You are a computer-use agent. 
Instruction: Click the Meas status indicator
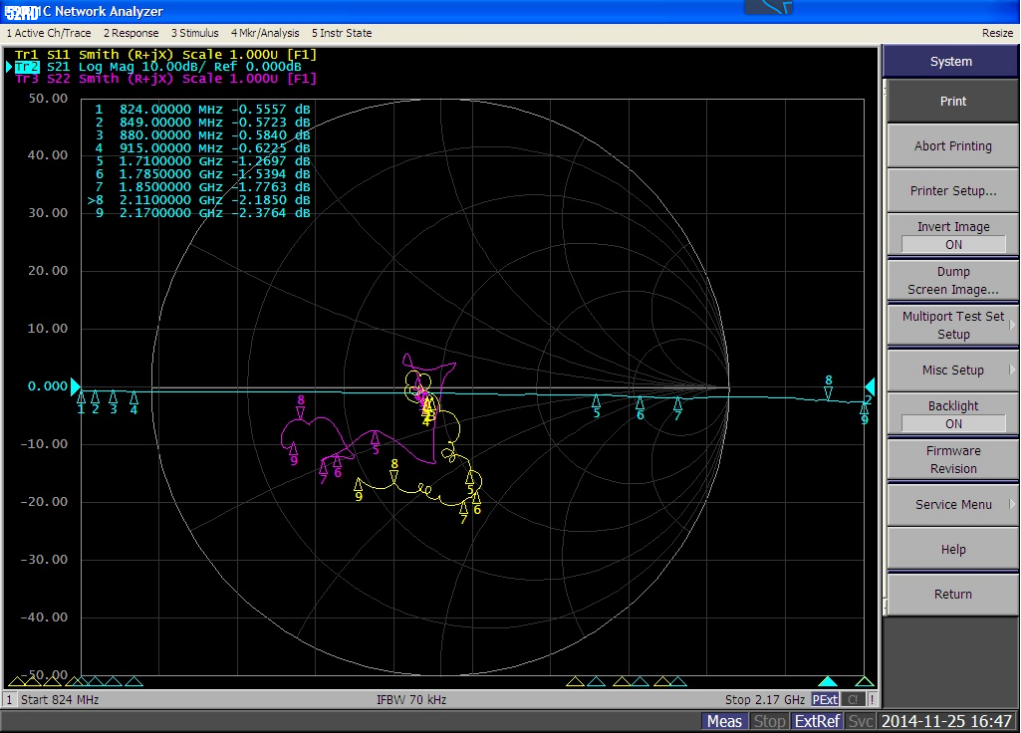[x=724, y=721]
